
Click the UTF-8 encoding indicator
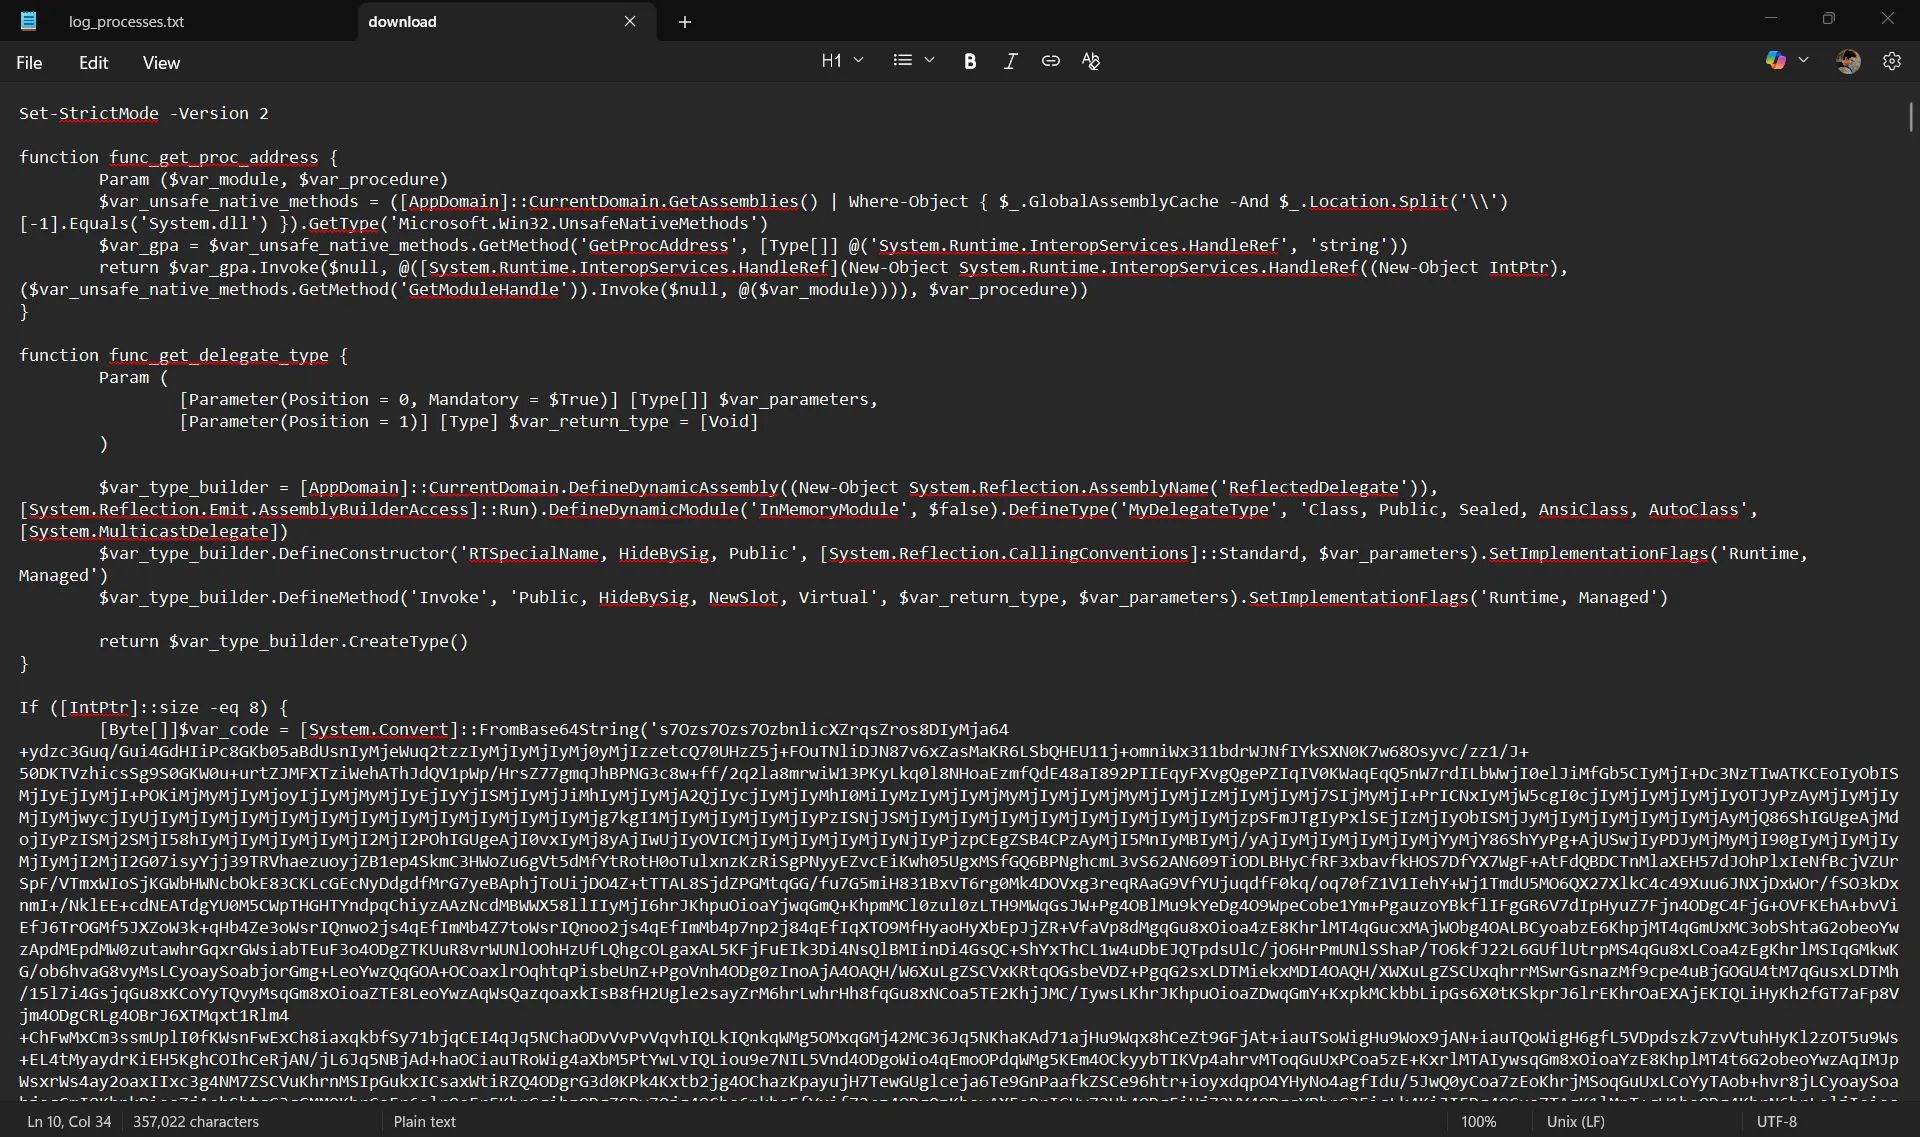click(1777, 1121)
